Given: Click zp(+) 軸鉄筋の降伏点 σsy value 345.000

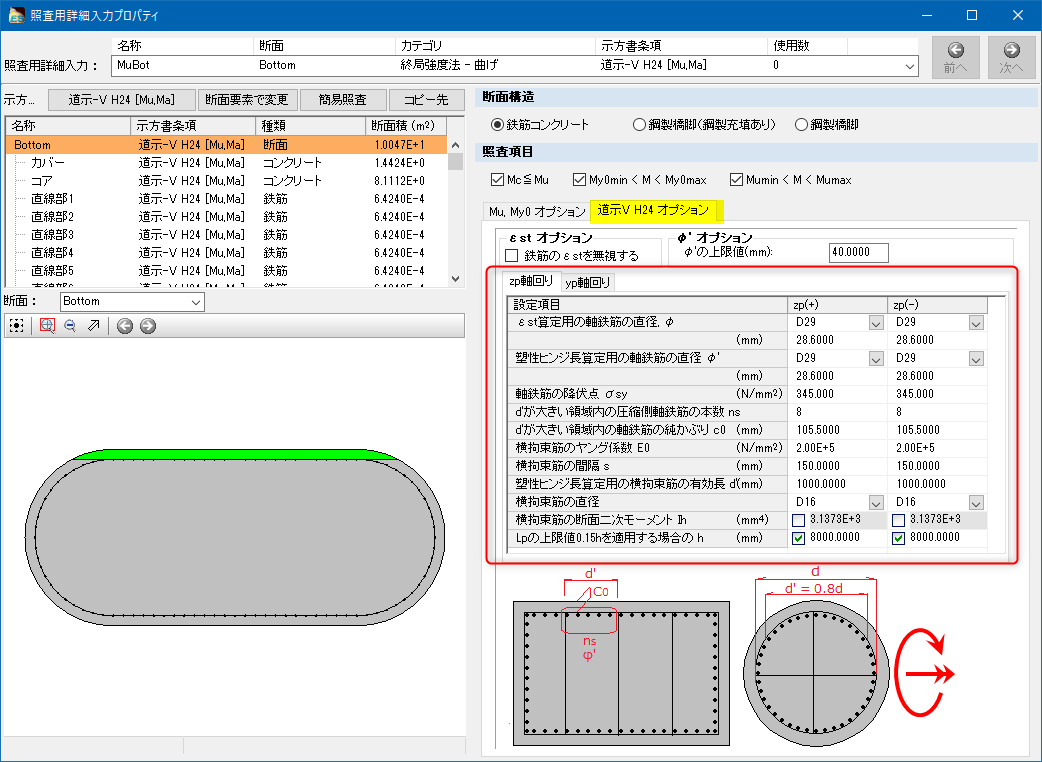Looking at the screenshot, I should pyautogui.click(x=837, y=394).
